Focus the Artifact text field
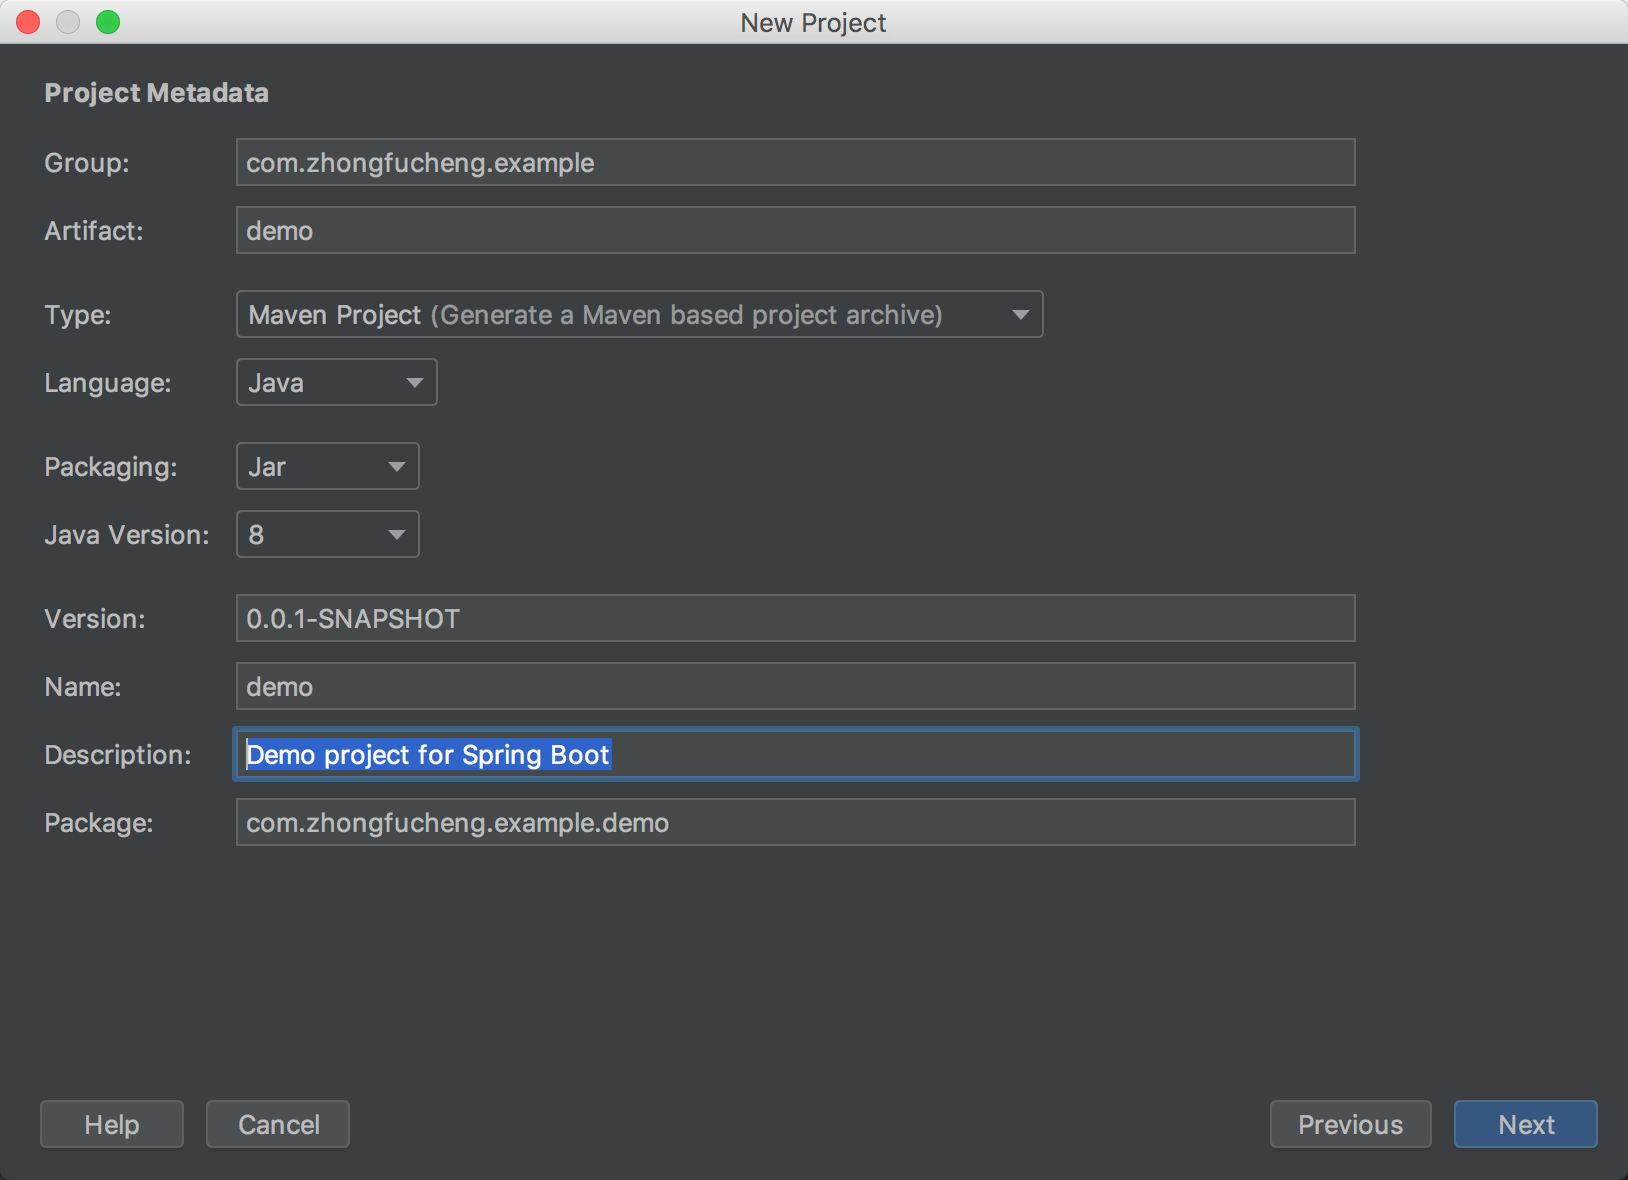Image resolution: width=1628 pixels, height=1180 pixels. [x=795, y=230]
